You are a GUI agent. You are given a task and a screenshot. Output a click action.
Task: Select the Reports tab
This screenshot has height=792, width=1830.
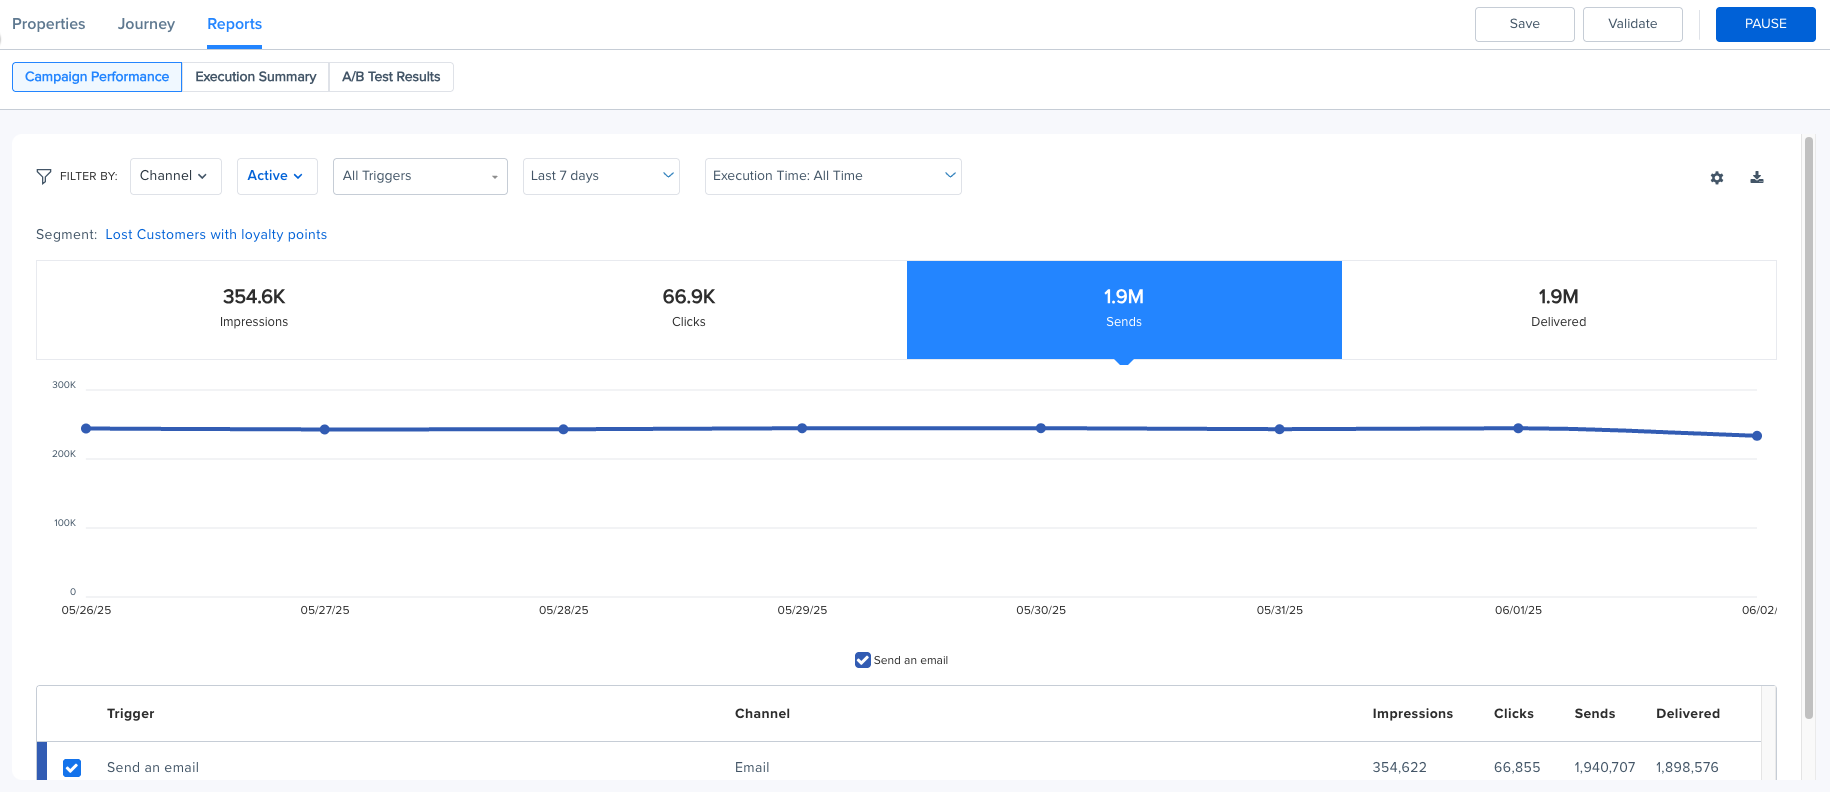[235, 24]
